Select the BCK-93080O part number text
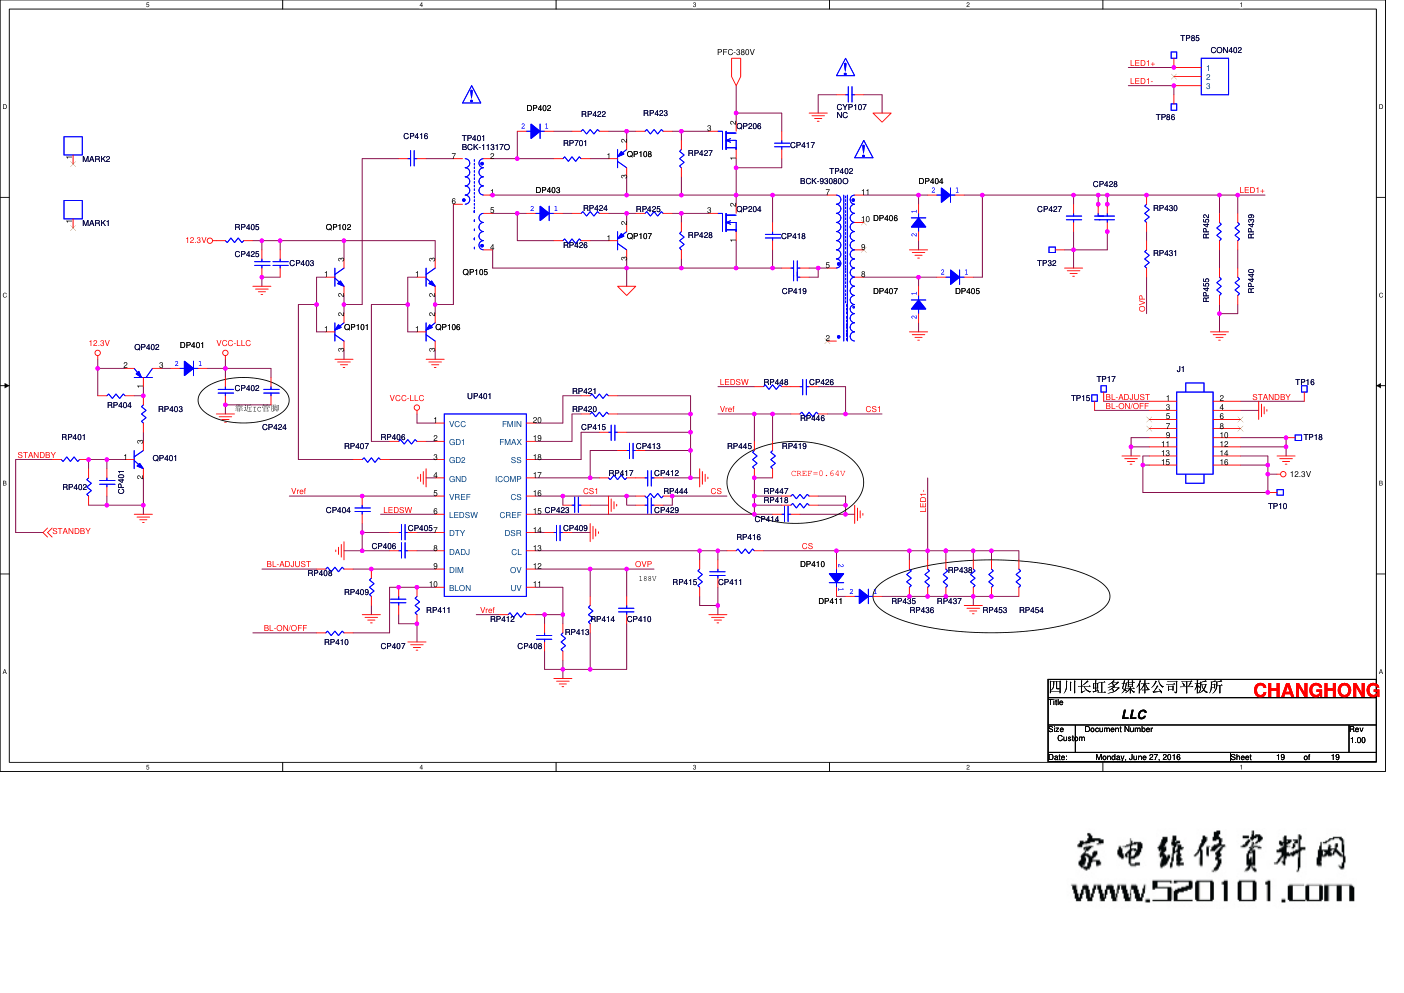The width and height of the screenshot is (1404, 993). point(824,181)
